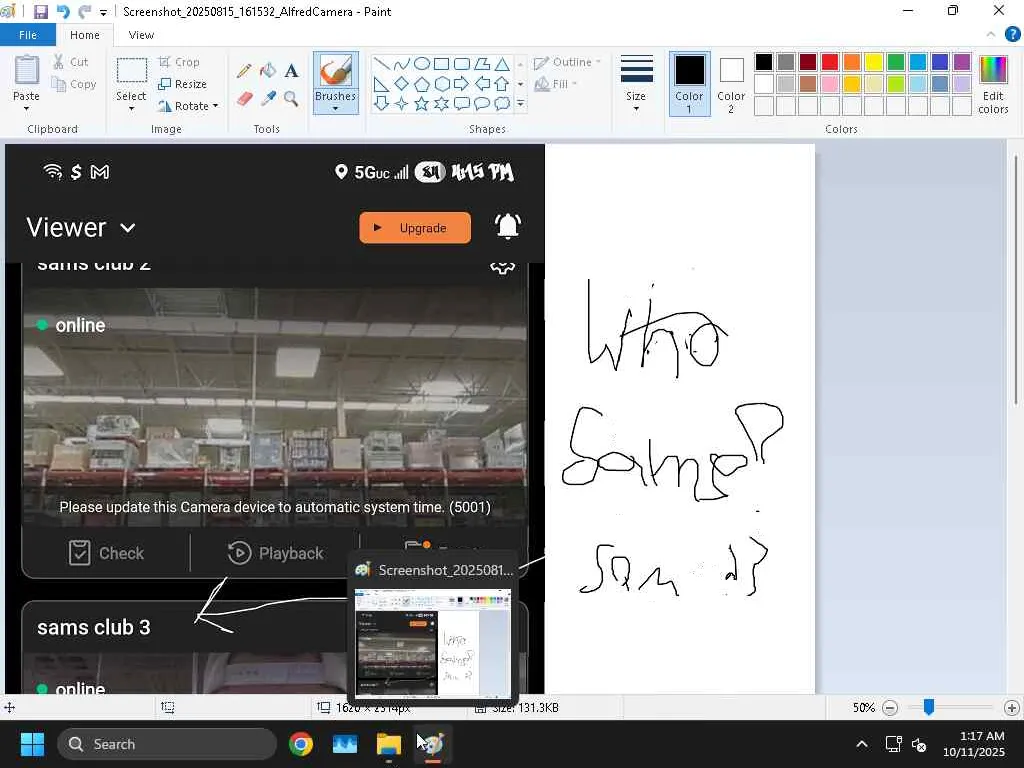Choose the purple color swatch
The image size is (1024, 768).
(x=962, y=62)
